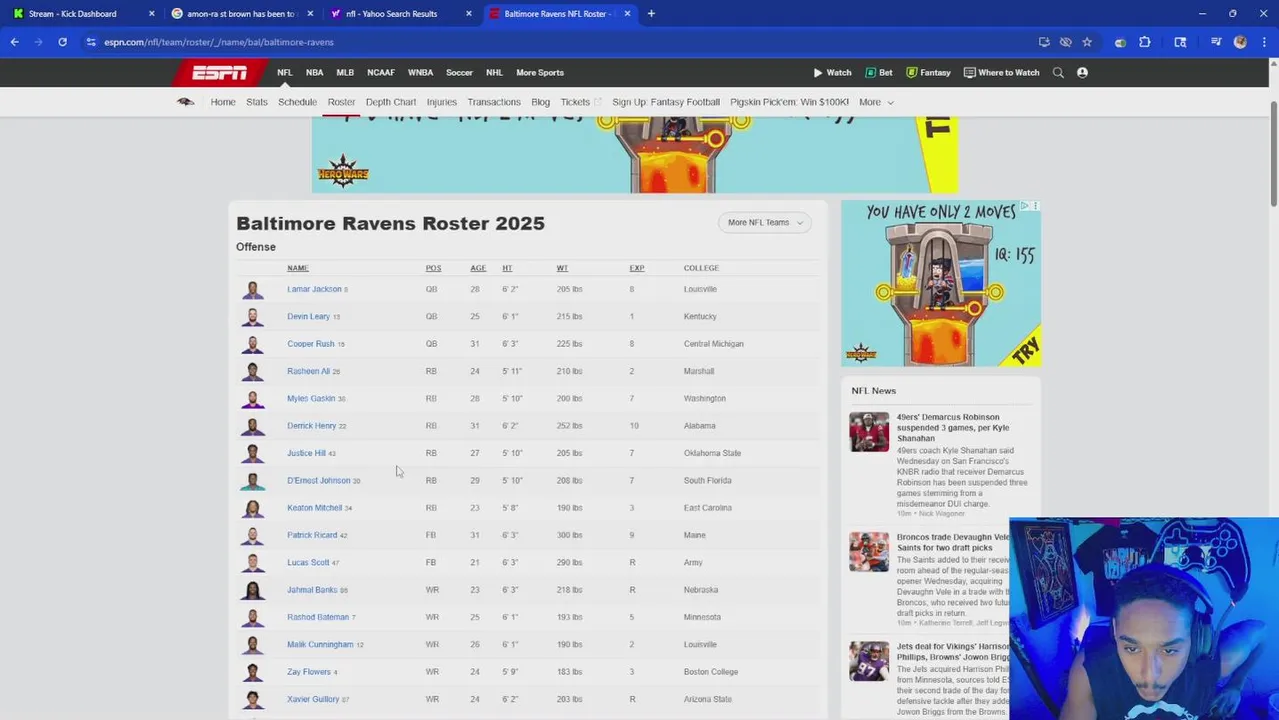Open a new tab with the plus icon
Viewport: 1279px width, 720px height.
651,14
